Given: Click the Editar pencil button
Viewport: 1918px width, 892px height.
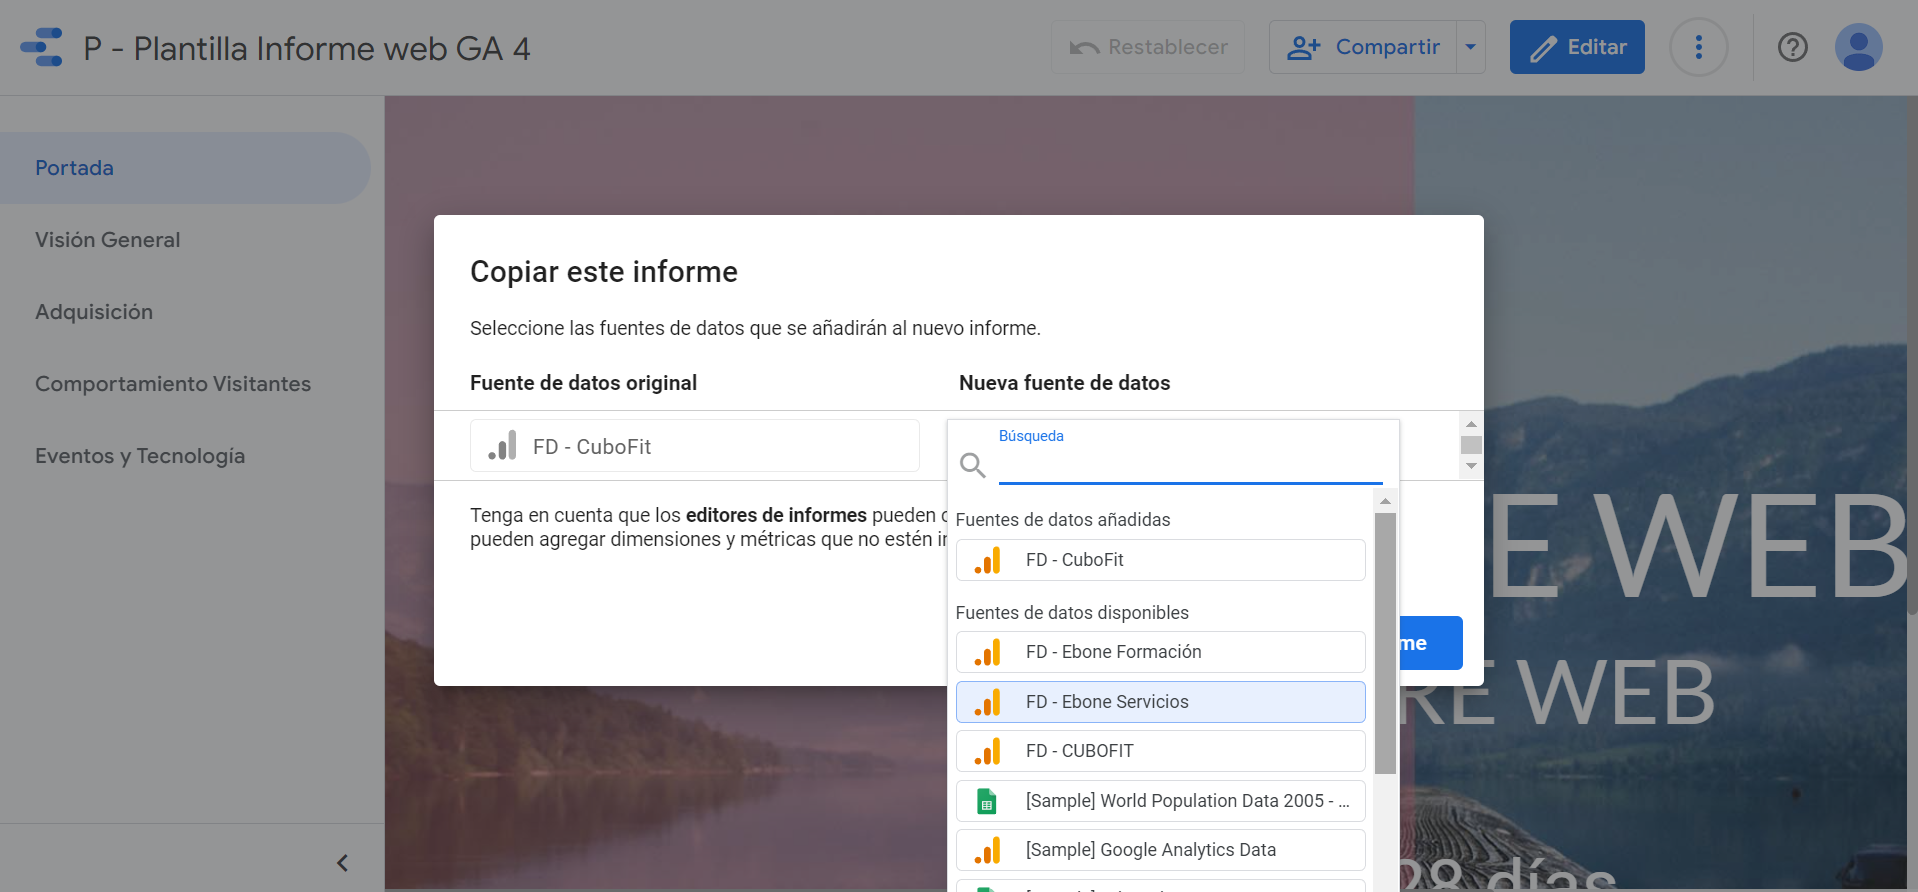Looking at the screenshot, I should click(1576, 47).
